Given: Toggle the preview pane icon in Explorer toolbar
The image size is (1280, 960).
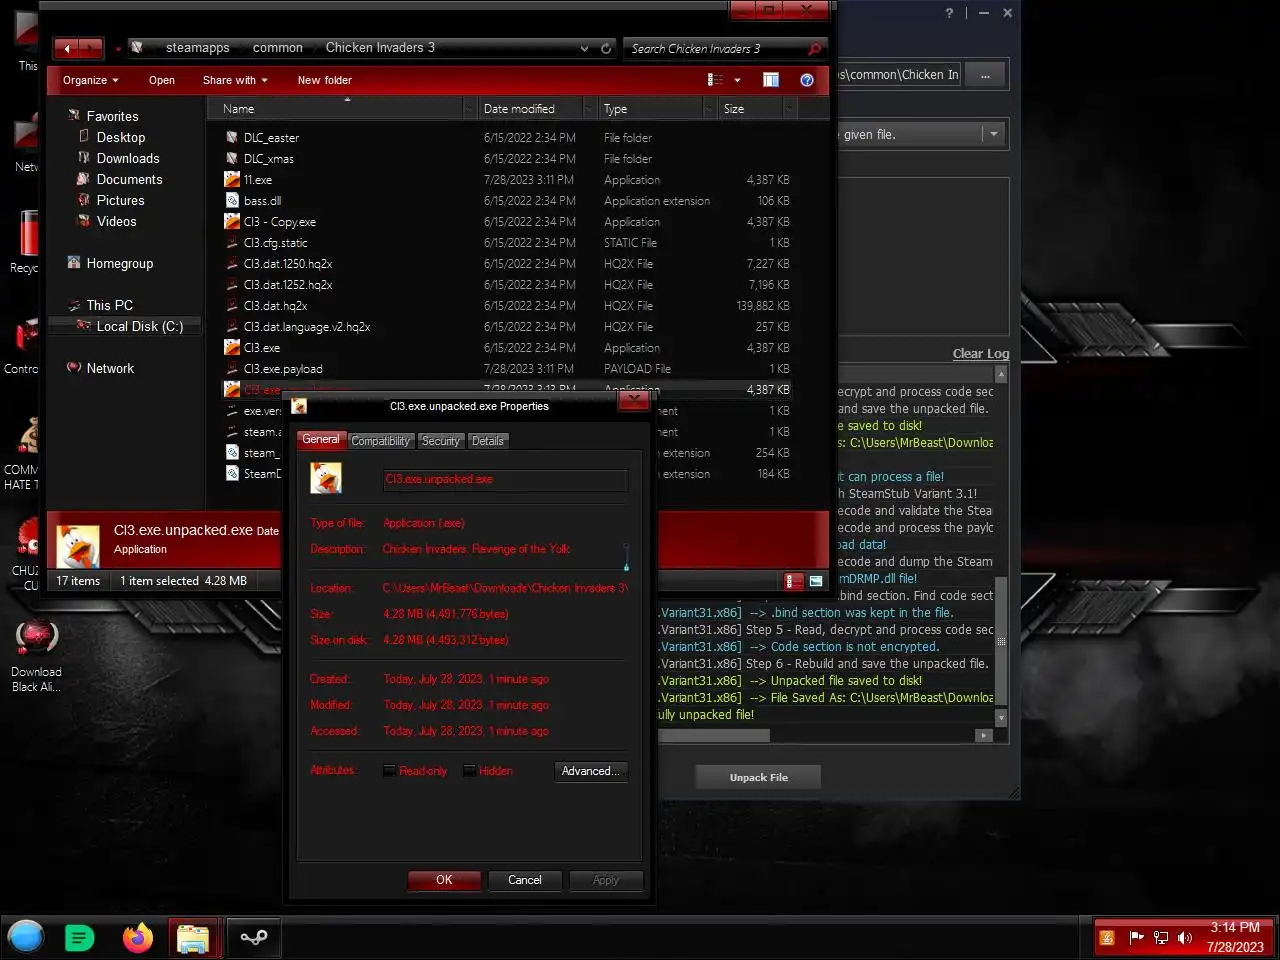Looking at the screenshot, I should coord(771,80).
